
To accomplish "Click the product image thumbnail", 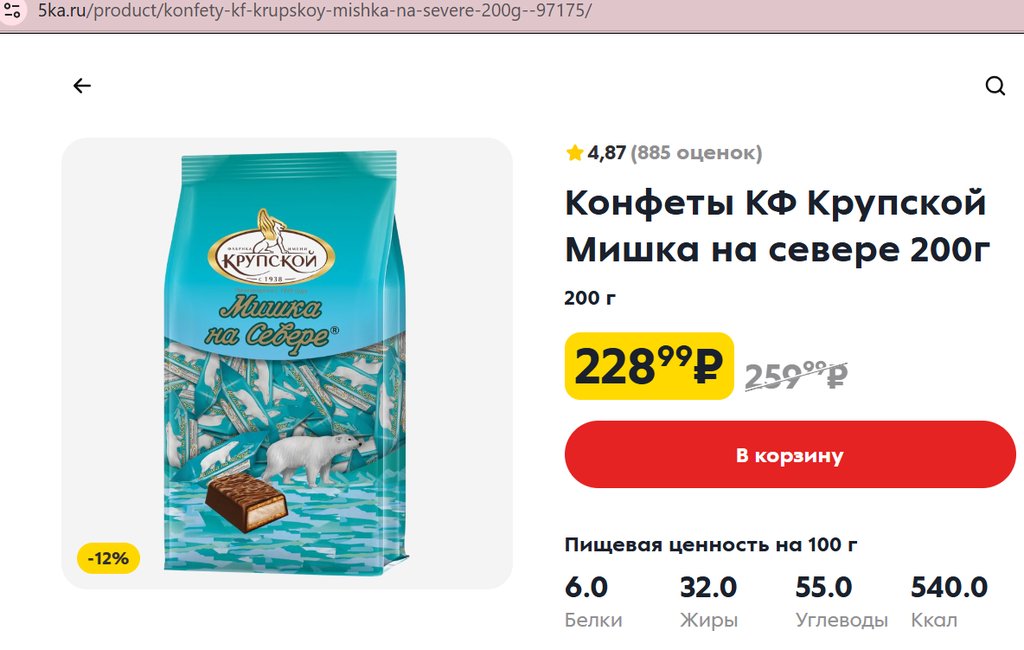I will click(287, 363).
